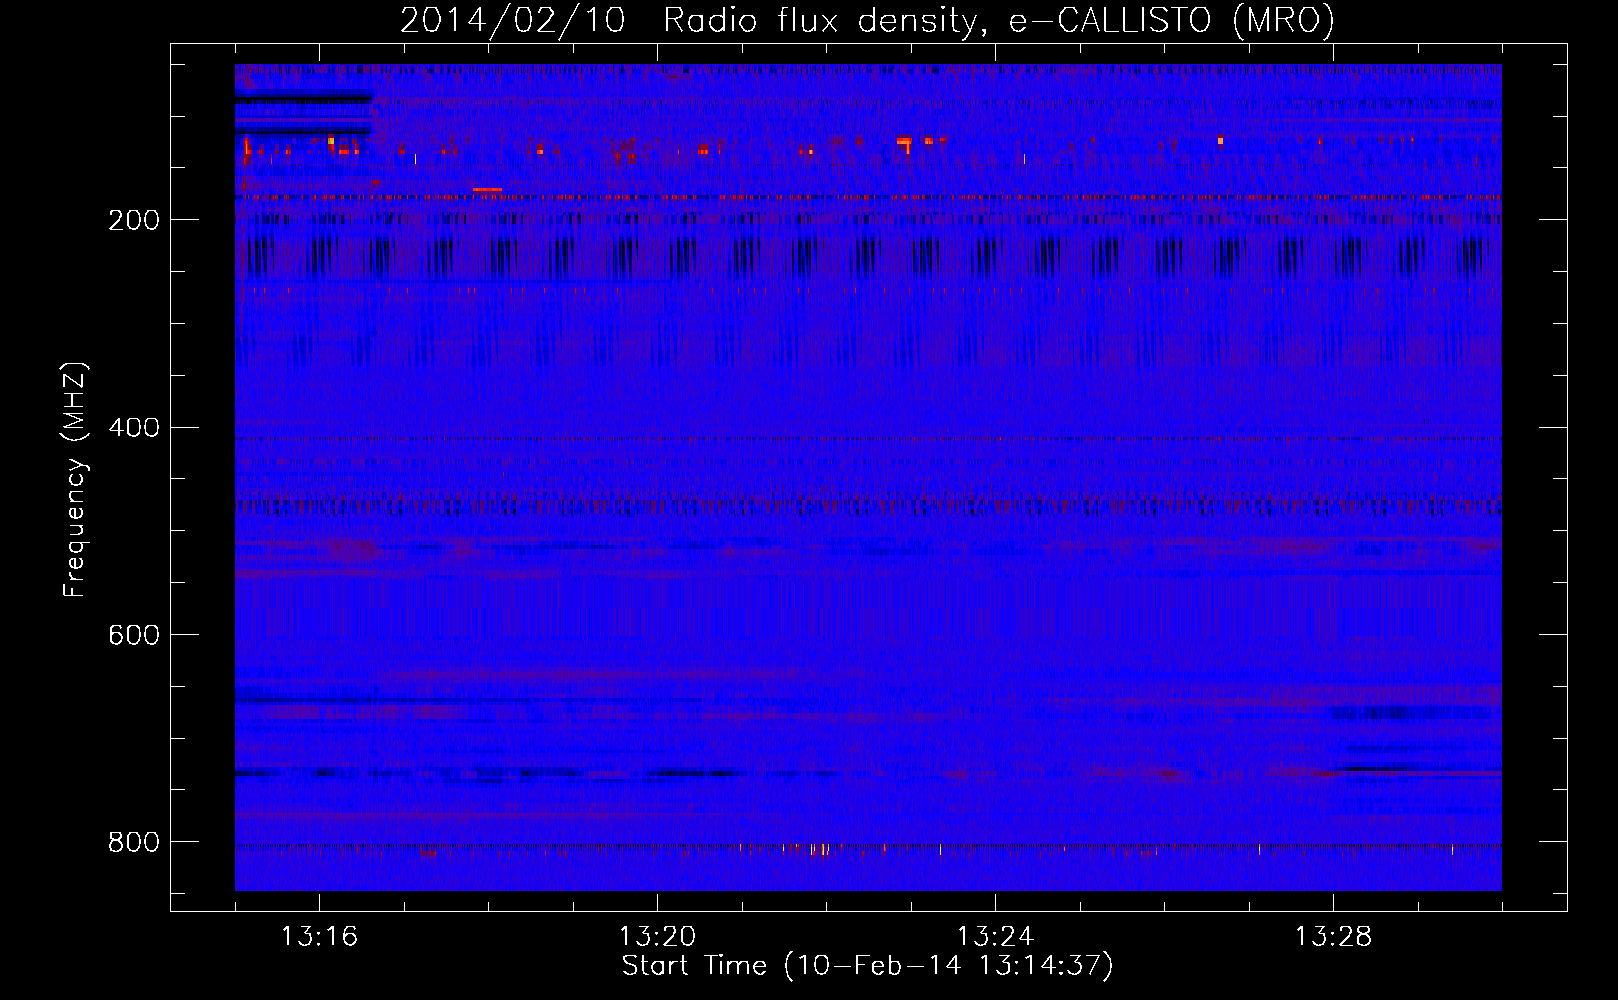Click the 13:16 time tick label

point(319,937)
